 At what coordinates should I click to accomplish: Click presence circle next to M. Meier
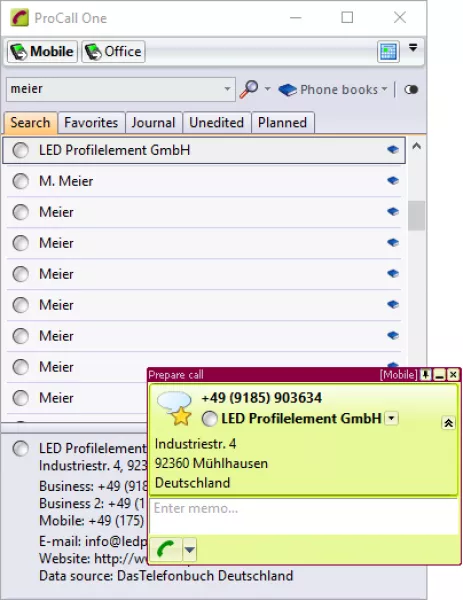click(21, 181)
